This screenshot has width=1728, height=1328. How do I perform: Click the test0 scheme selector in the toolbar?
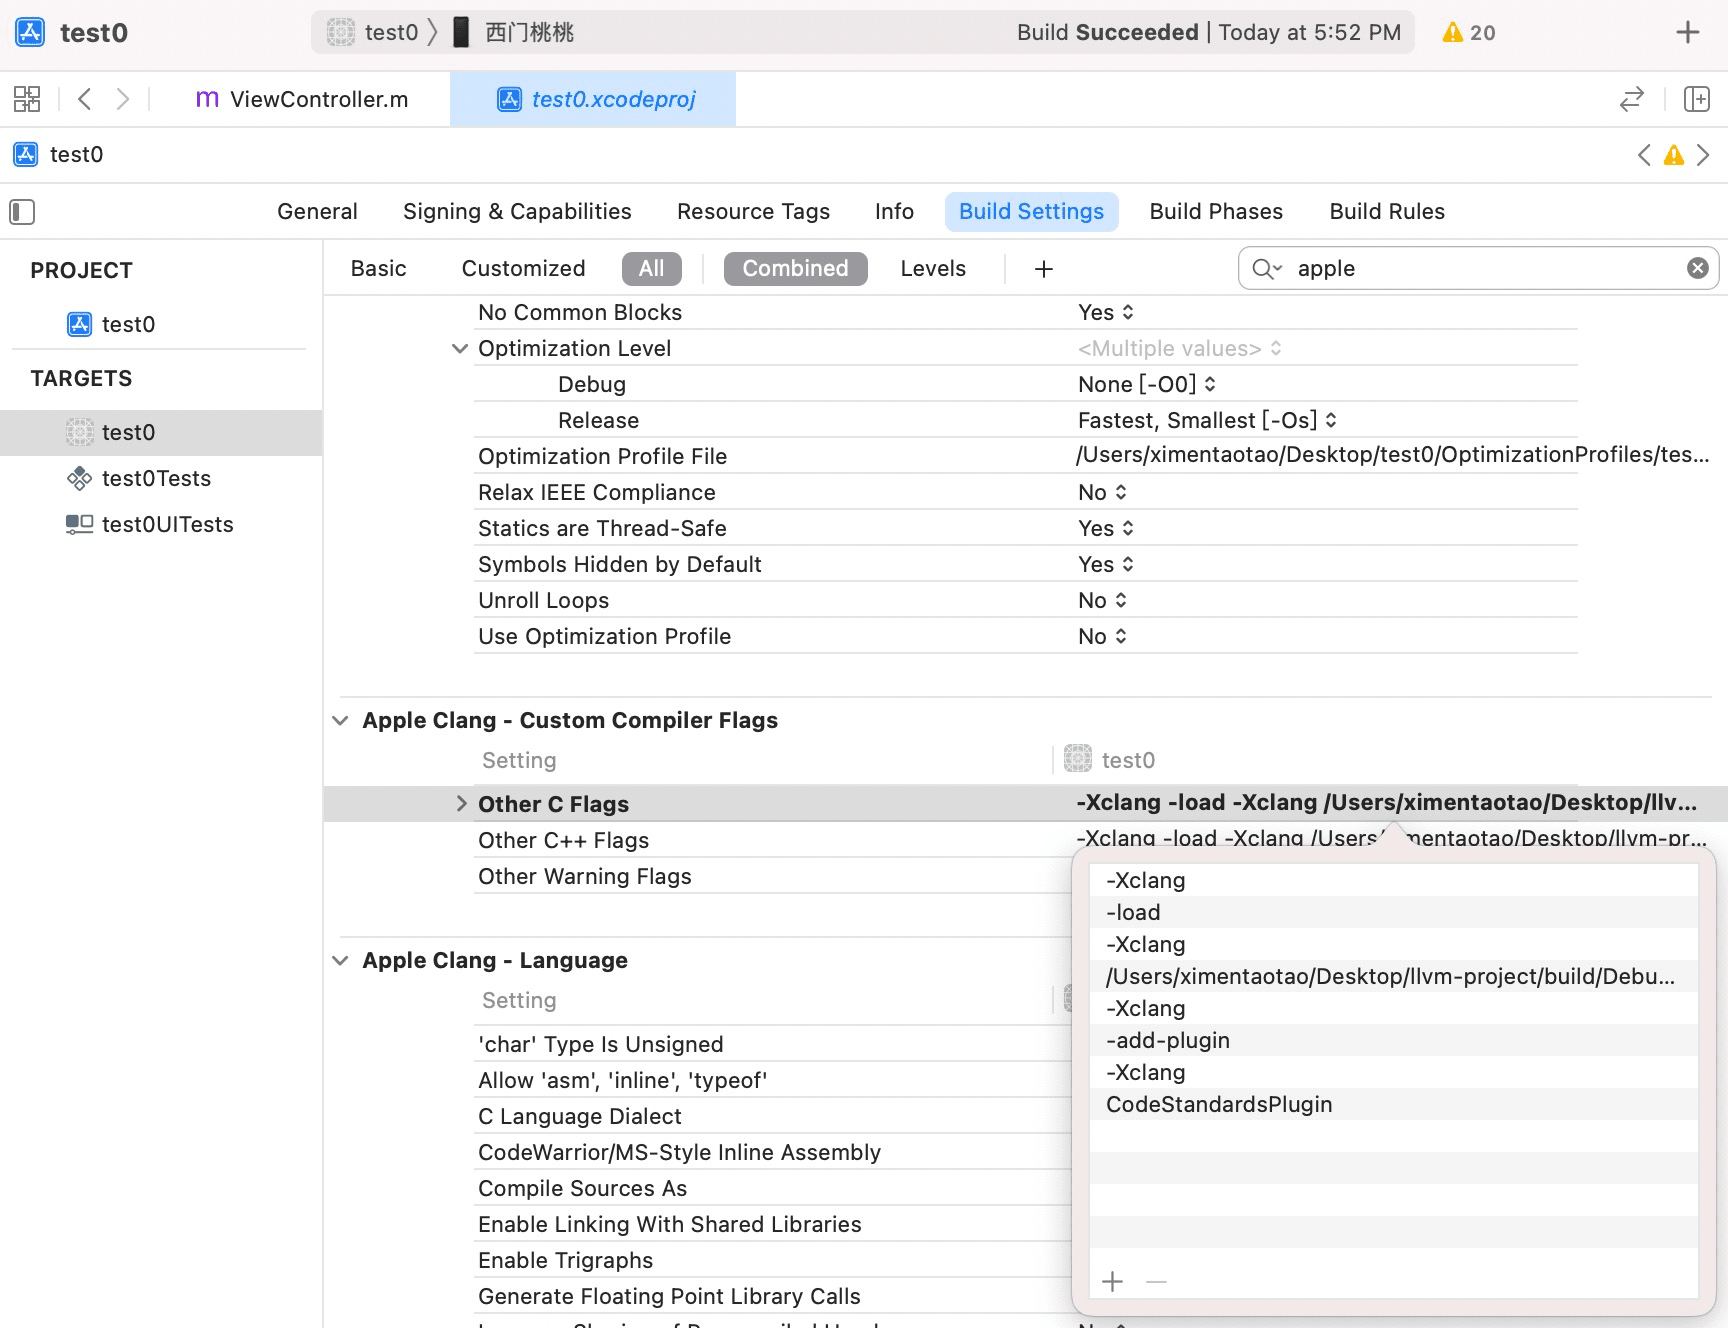pos(373,32)
